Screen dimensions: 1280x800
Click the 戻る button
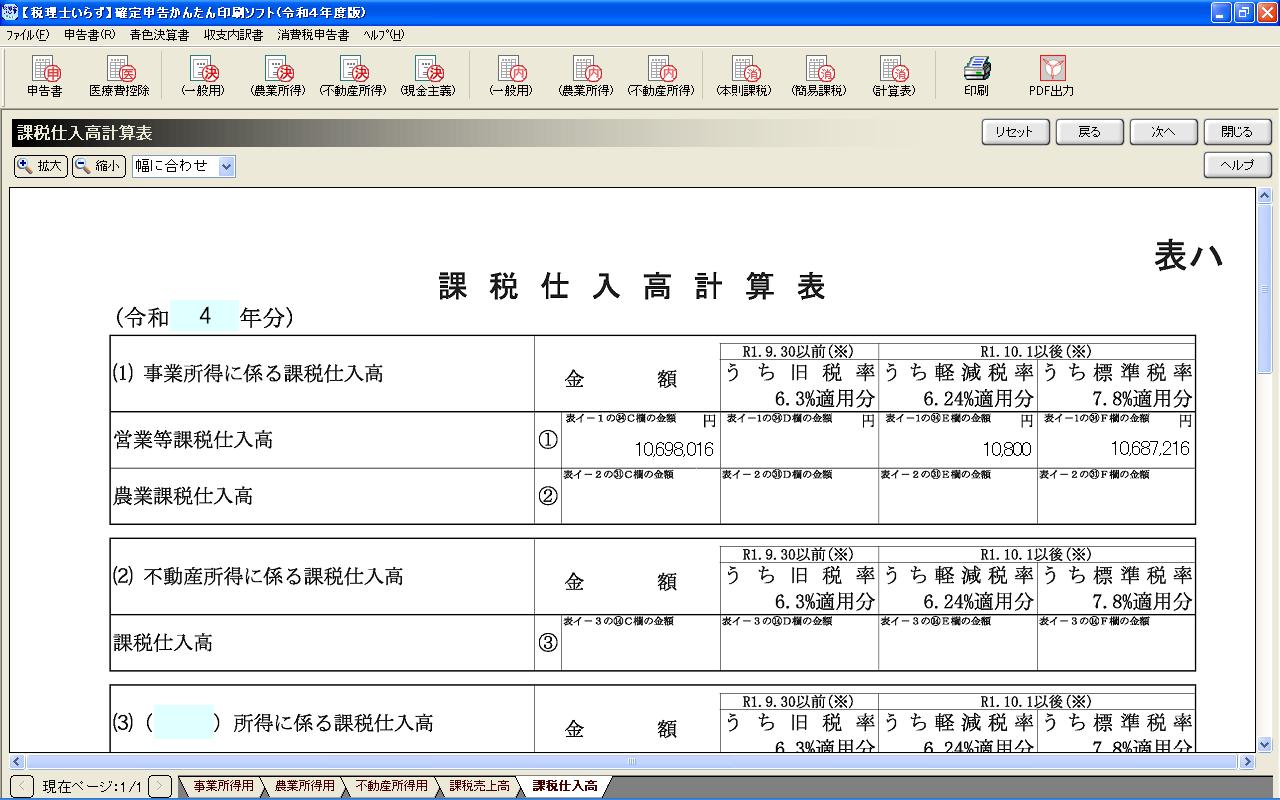[x=1089, y=132]
